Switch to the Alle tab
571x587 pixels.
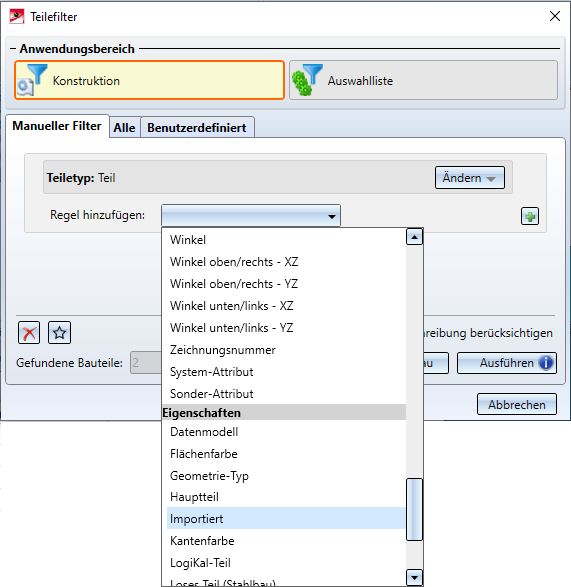(x=124, y=128)
